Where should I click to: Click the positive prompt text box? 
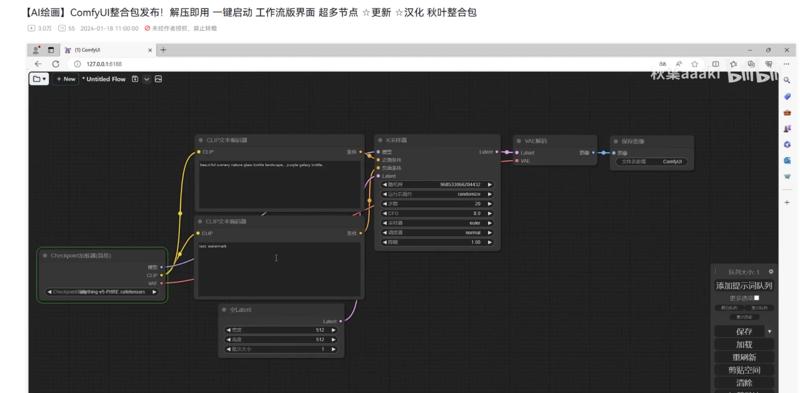point(279,185)
